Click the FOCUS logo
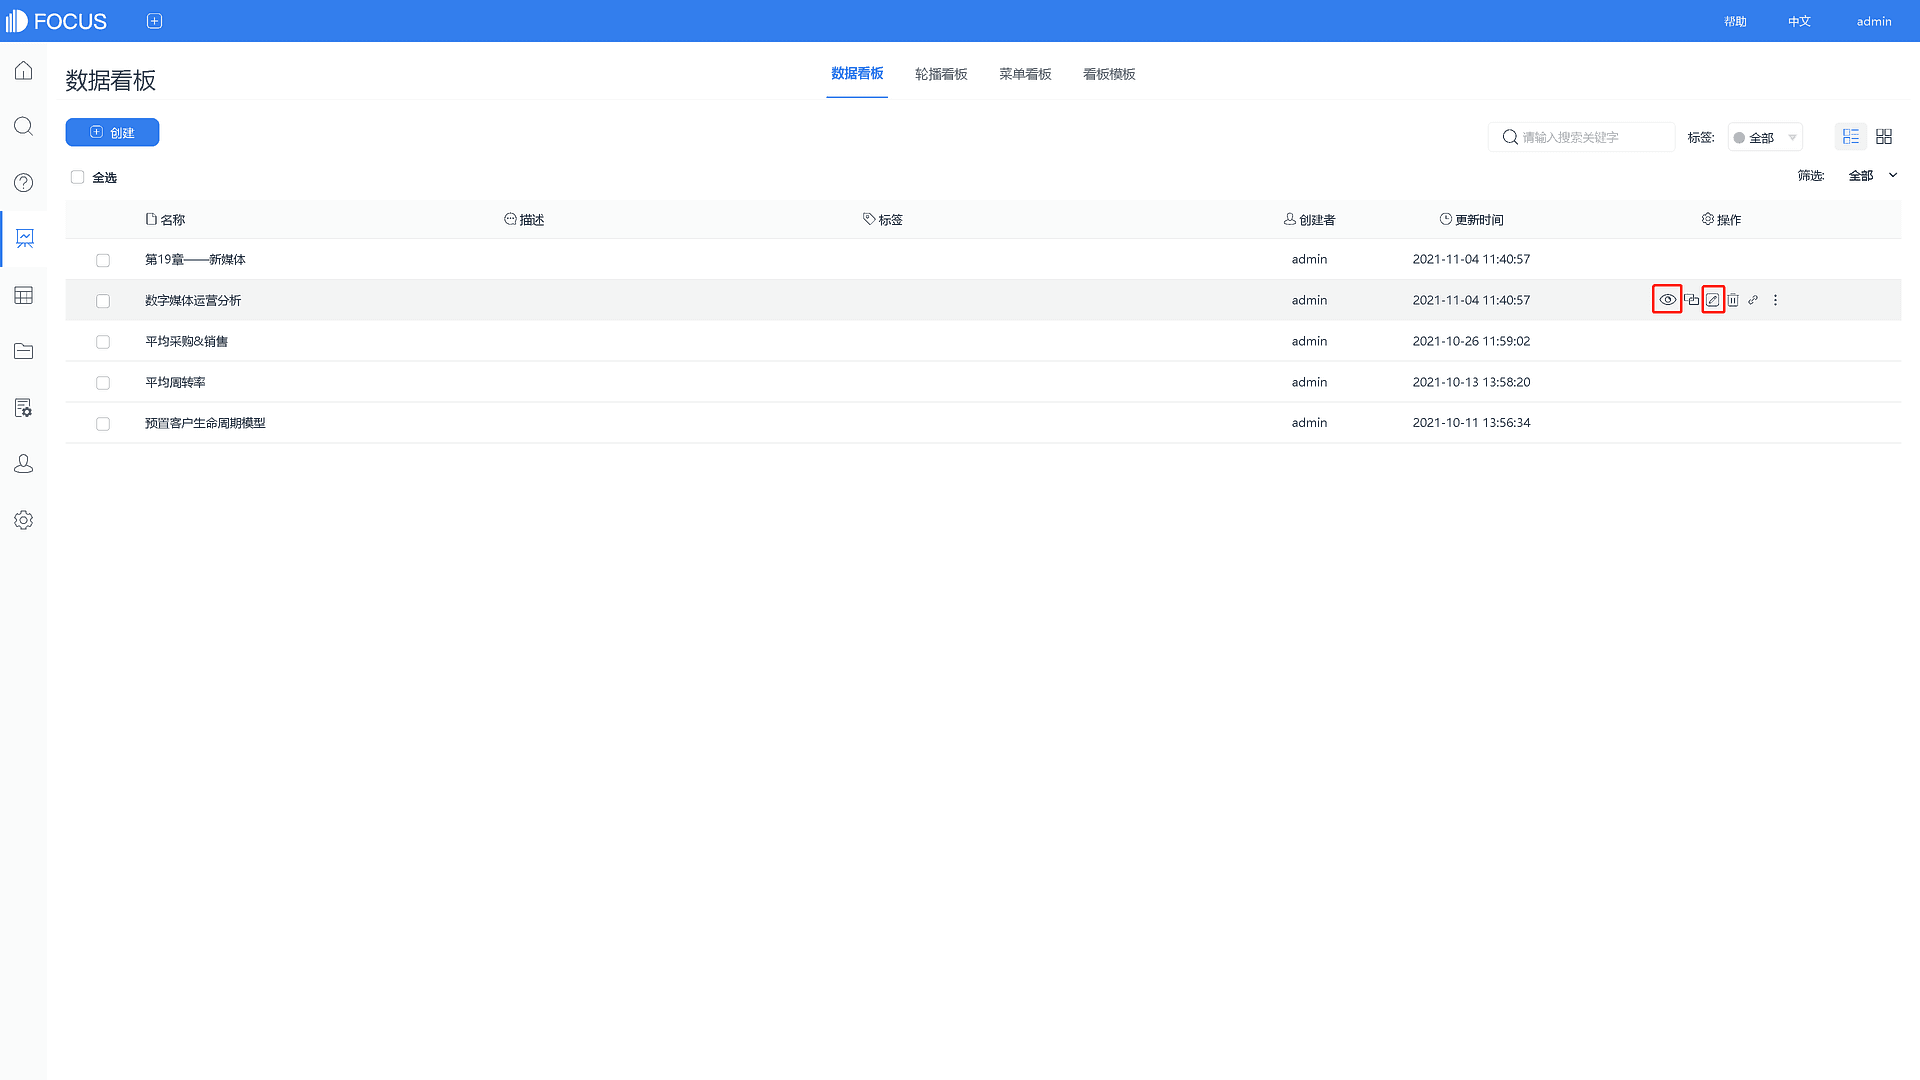 56,21
